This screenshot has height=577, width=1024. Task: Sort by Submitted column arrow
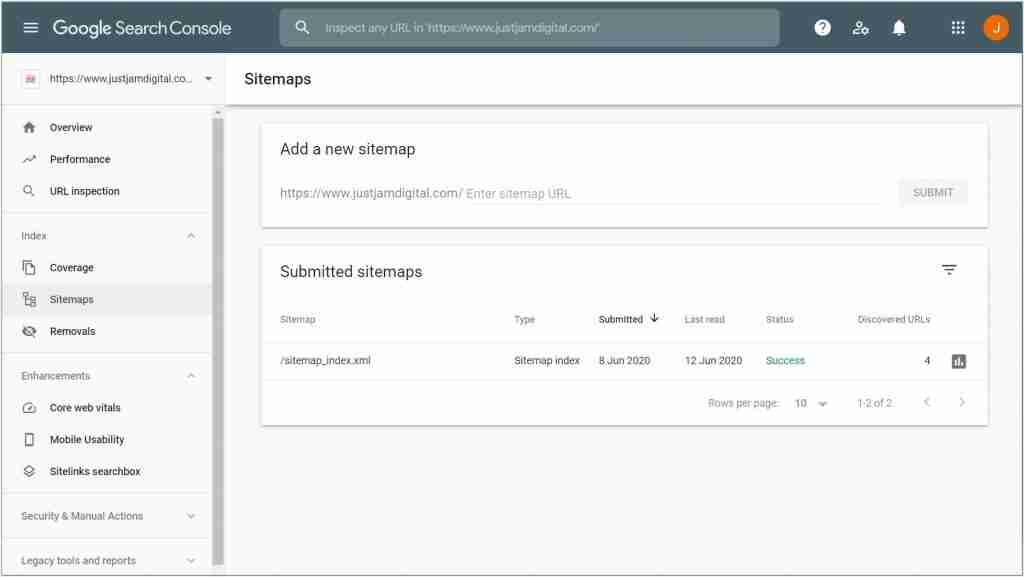point(654,319)
